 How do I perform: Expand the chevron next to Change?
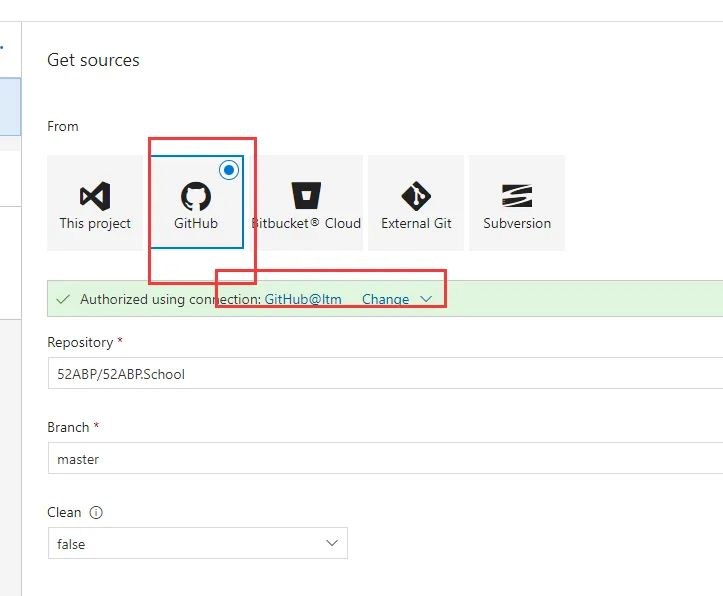(426, 299)
